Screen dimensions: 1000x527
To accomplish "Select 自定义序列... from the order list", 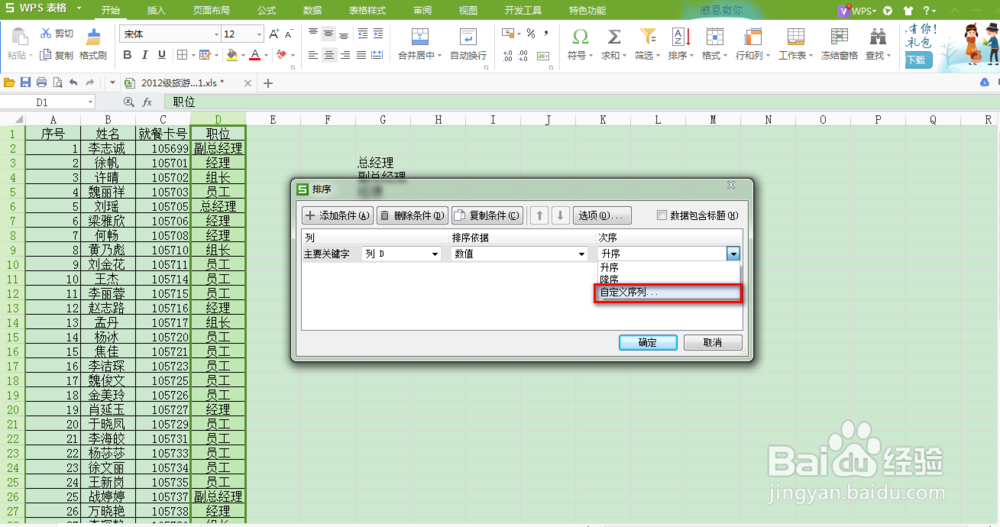I will click(668, 292).
